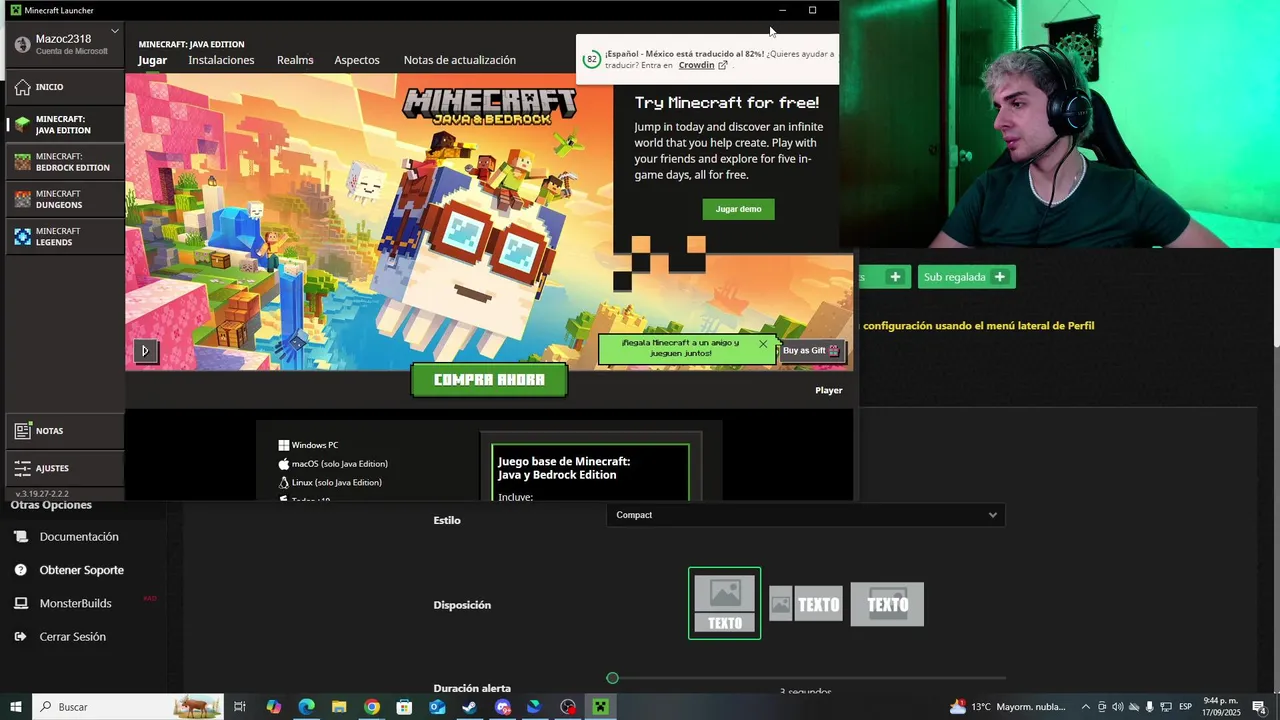Image resolution: width=1280 pixels, height=720 pixels.
Task: Open the Notas de actualización tab
Action: (x=460, y=60)
